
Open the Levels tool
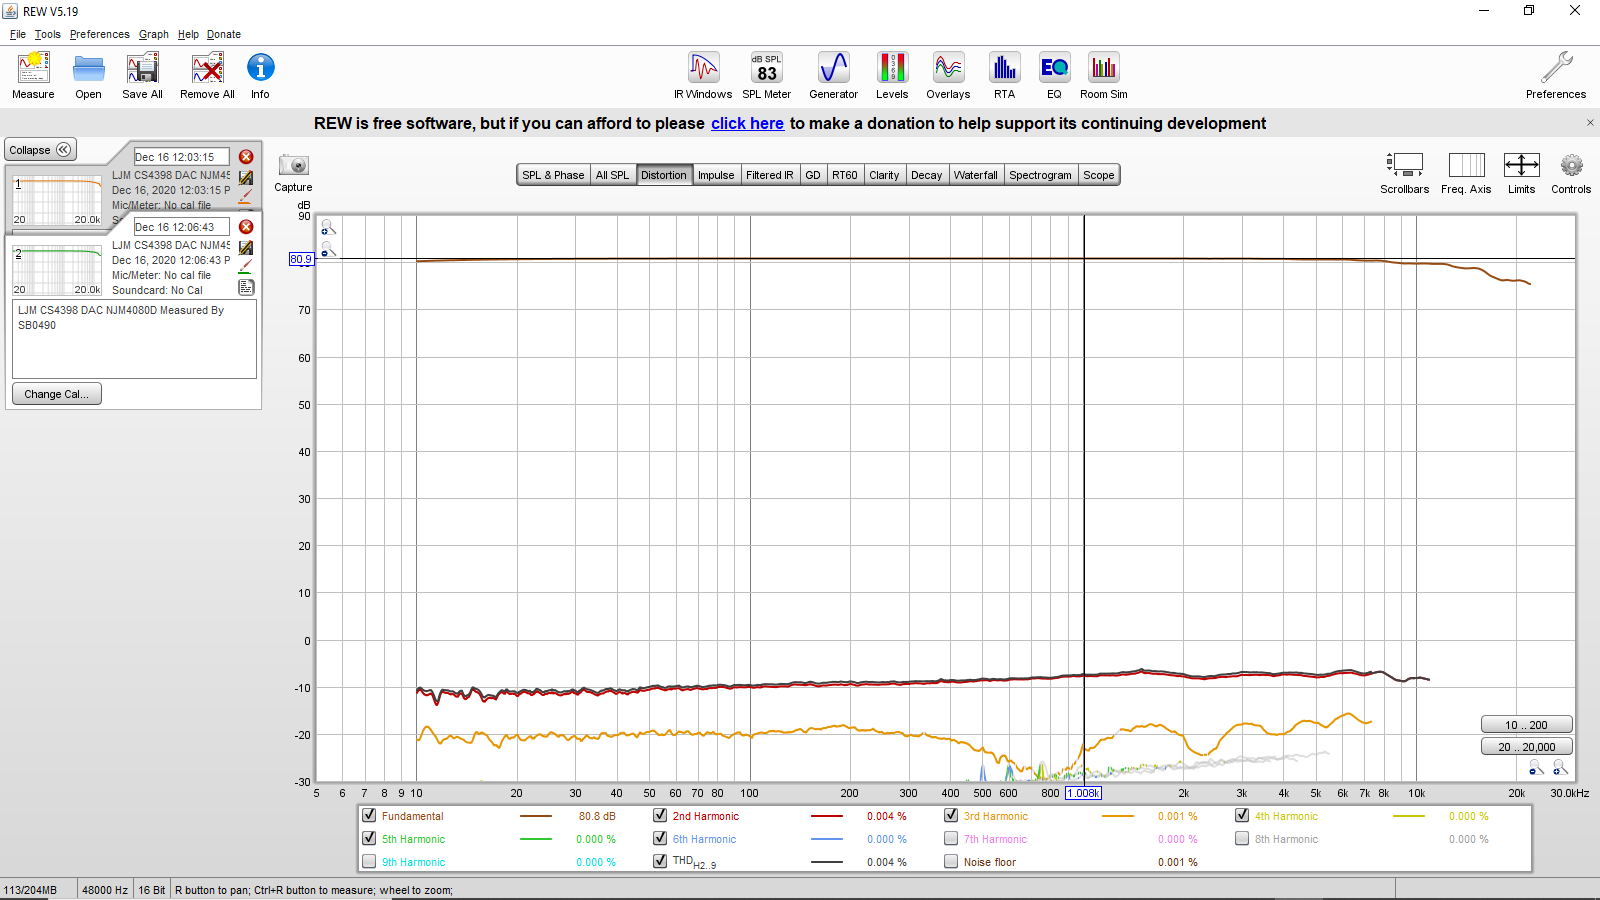(892, 76)
